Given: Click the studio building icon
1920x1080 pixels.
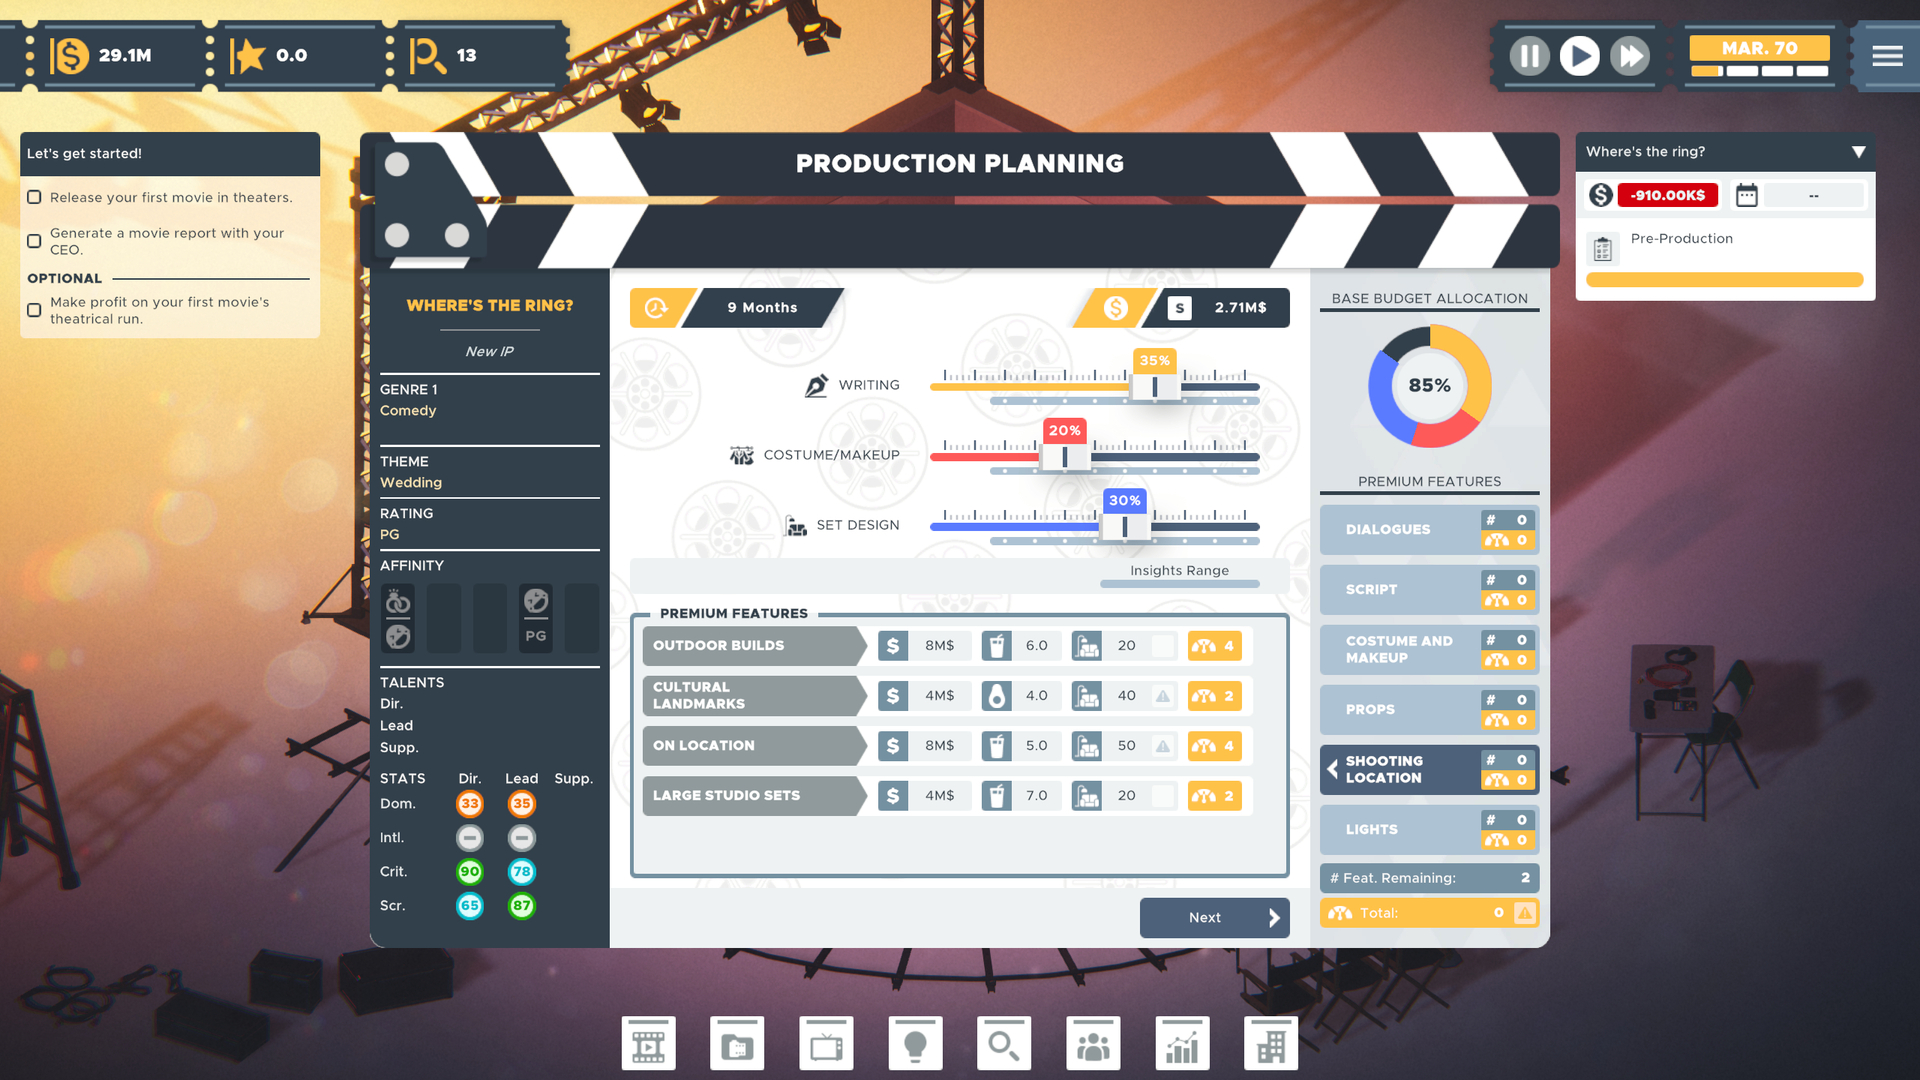Looking at the screenshot, I should 1270,1045.
